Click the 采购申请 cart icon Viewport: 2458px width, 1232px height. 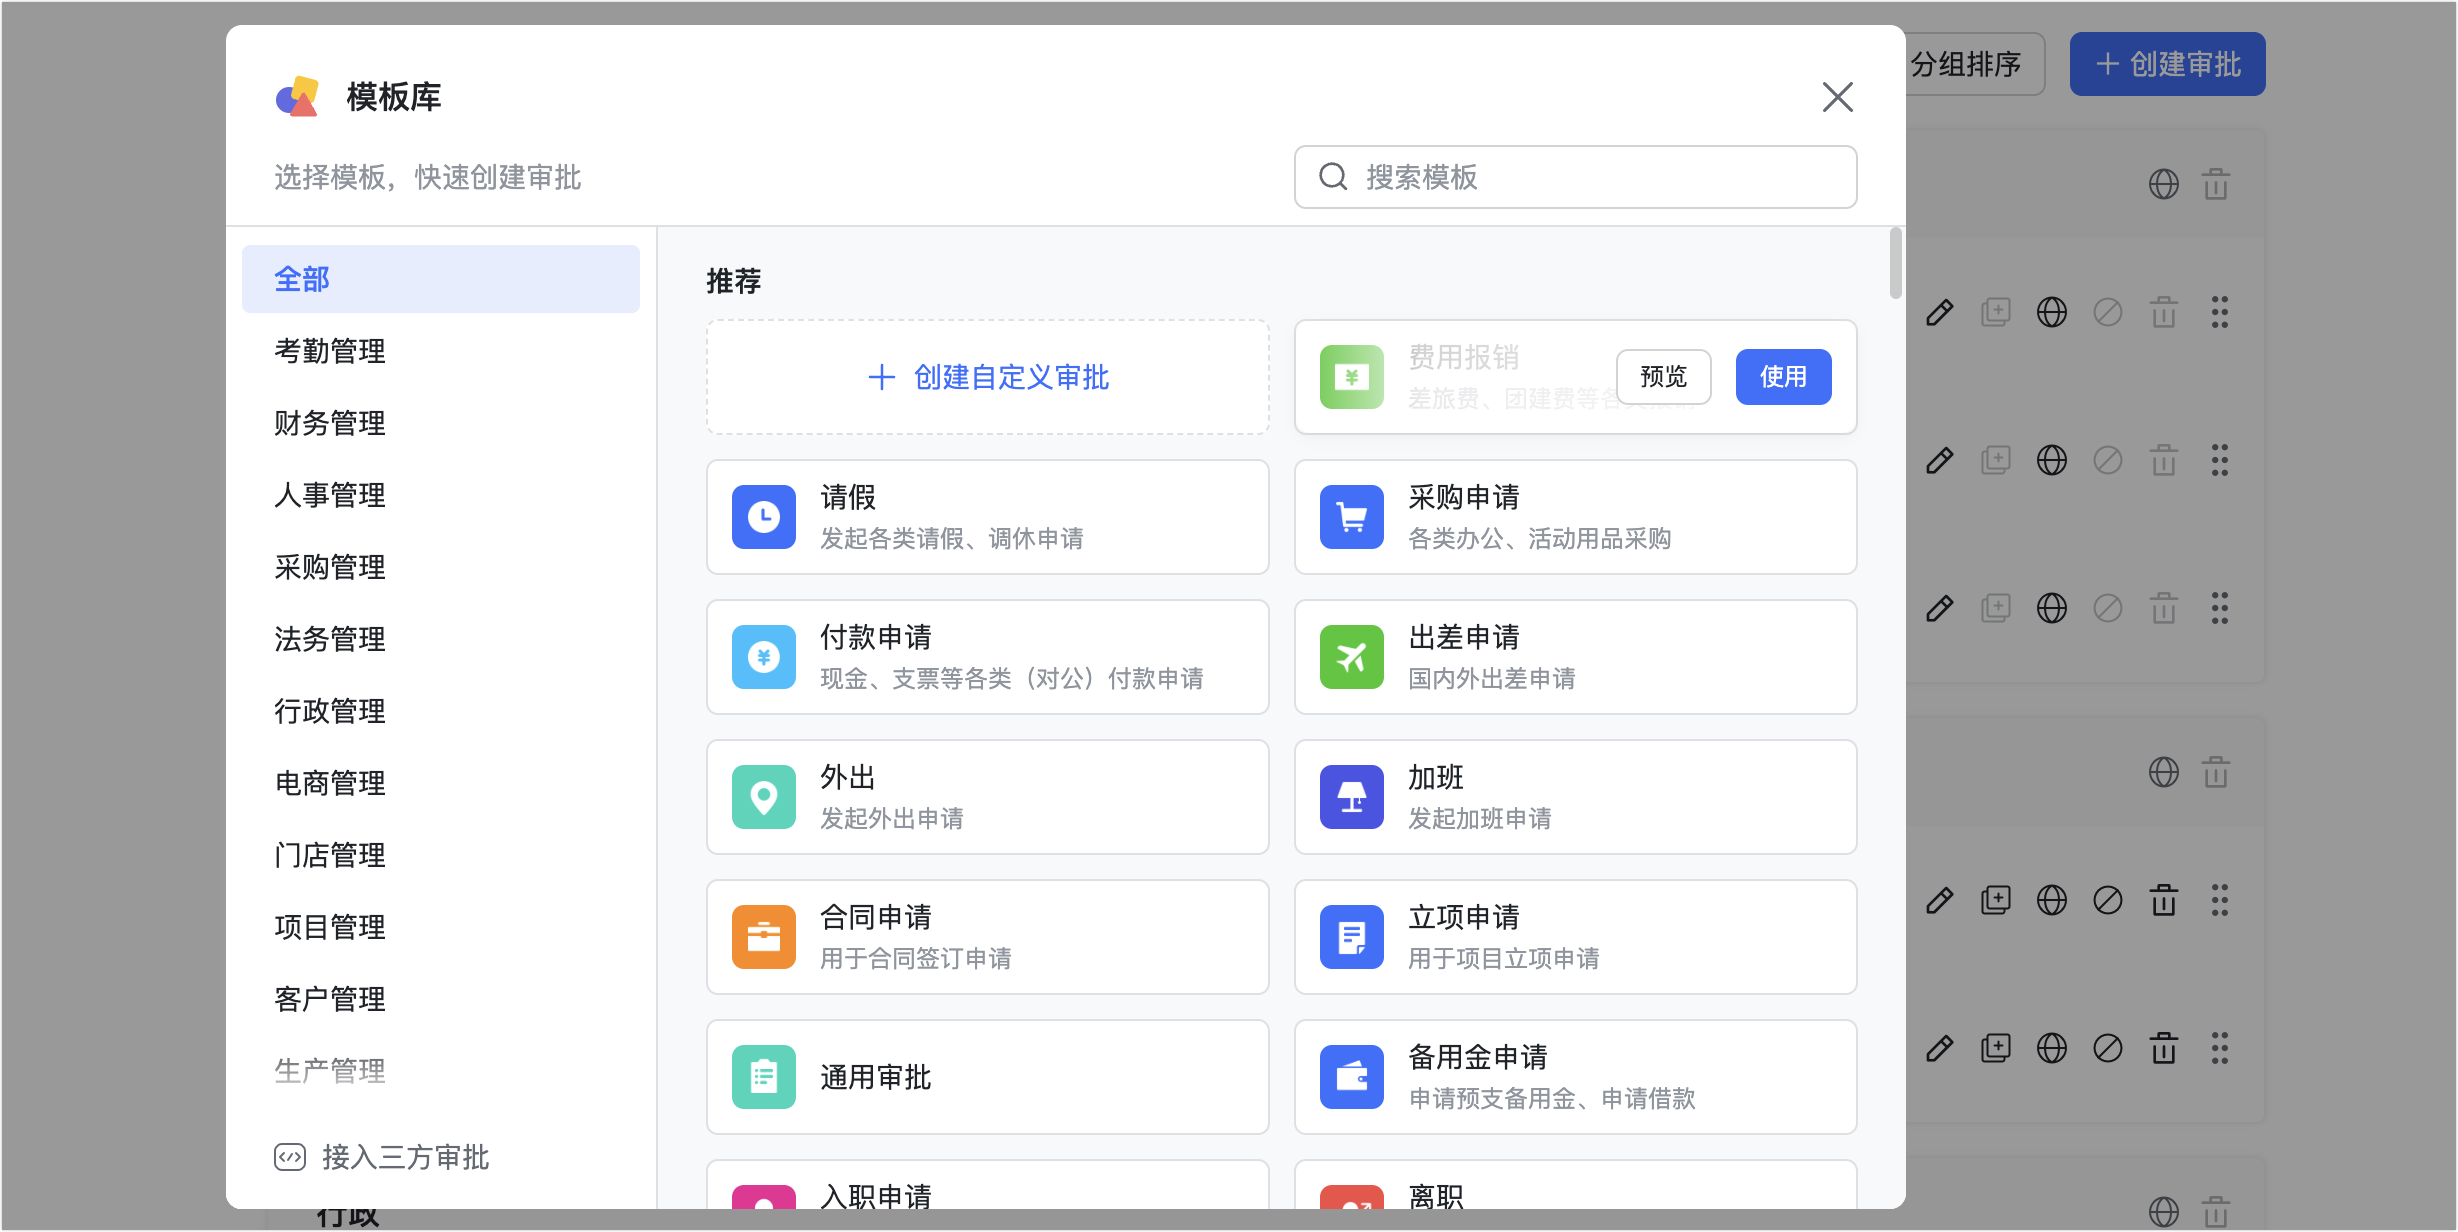click(1351, 517)
